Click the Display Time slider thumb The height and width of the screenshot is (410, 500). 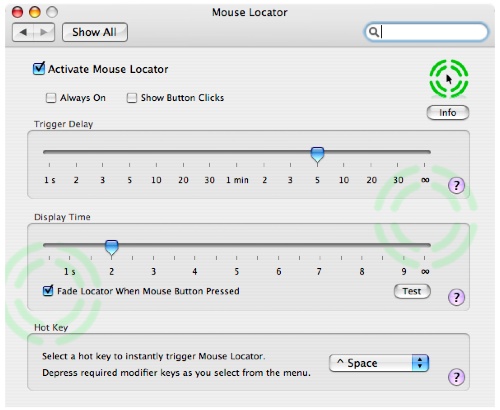click(112, 247)
